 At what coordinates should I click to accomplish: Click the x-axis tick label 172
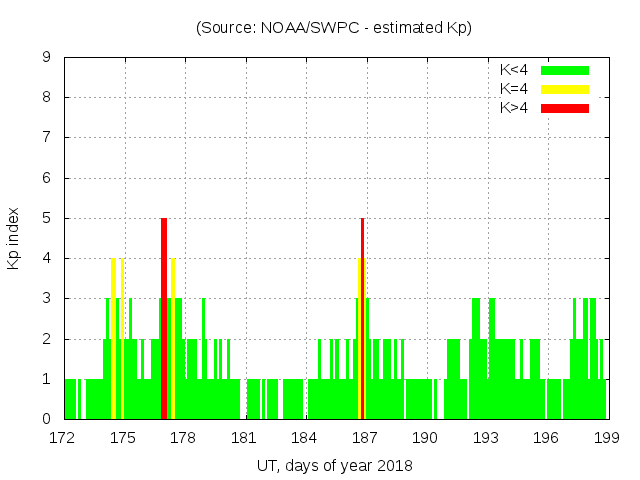(x=63, y=438)
